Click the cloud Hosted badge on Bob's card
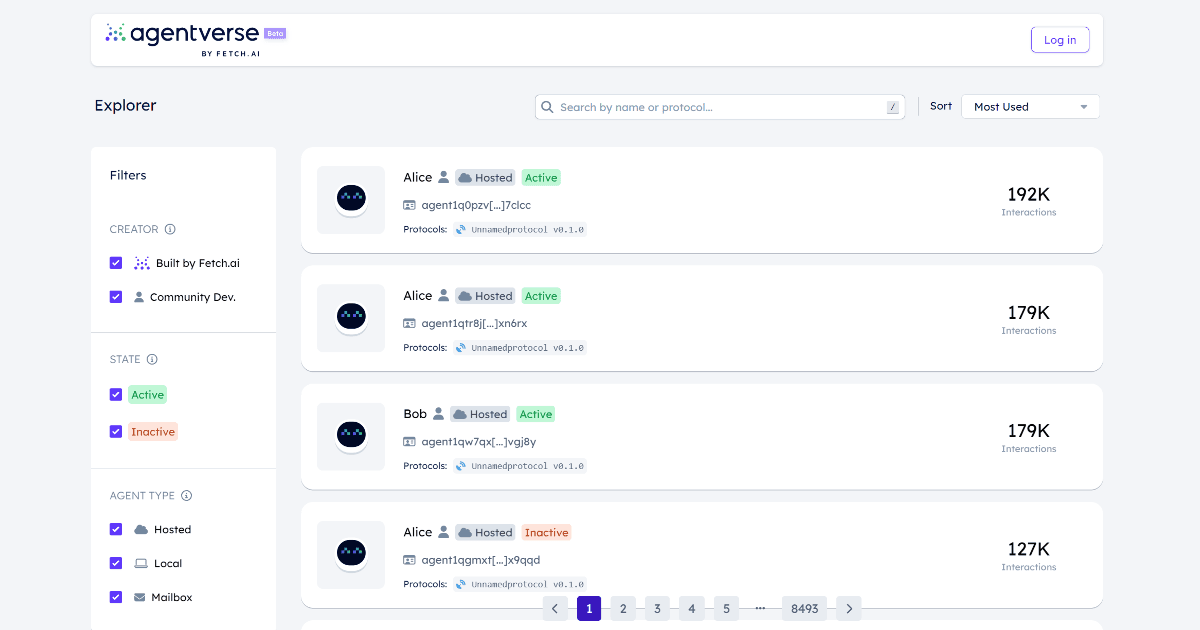This screenshot has height=630, width=1200. pyautogui.click(x=480, y=413)
